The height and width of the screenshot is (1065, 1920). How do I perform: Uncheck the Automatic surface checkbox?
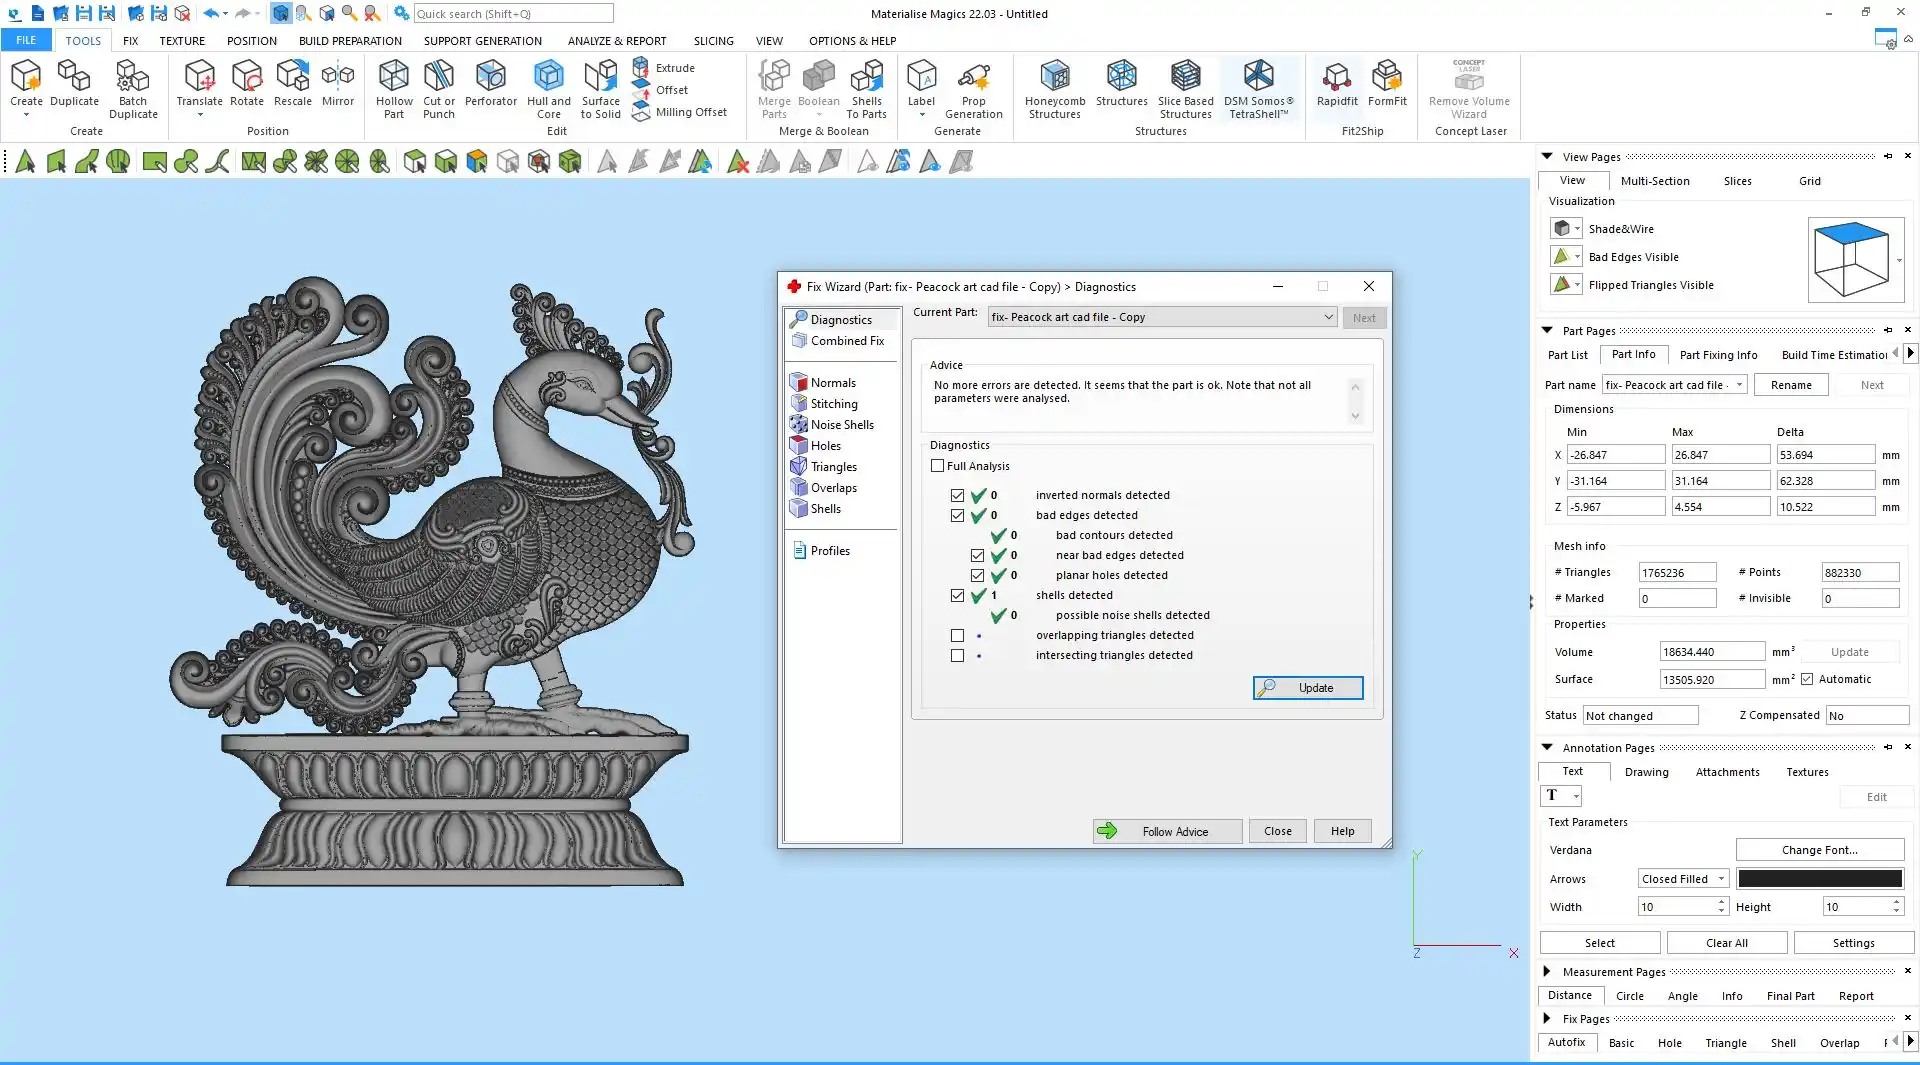point(1807,680)
